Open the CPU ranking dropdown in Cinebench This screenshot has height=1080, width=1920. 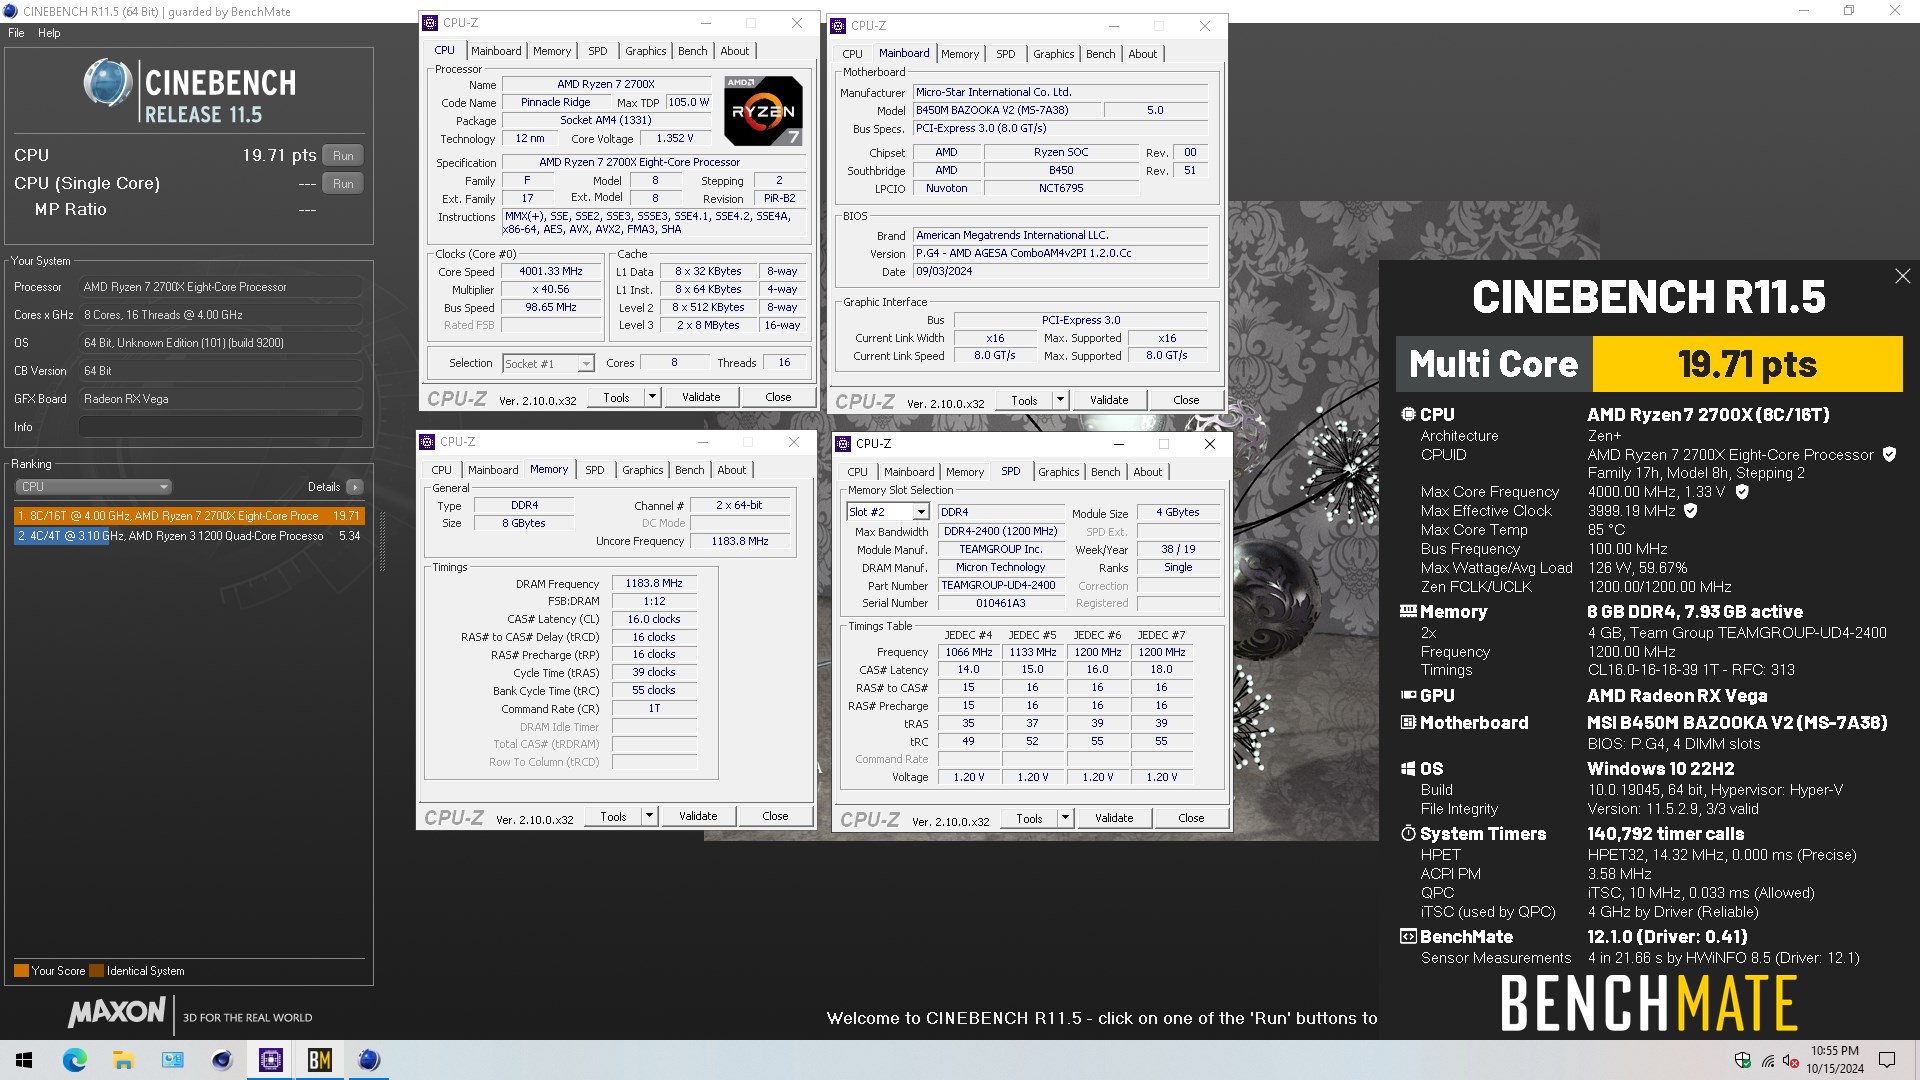[x=93, y=487]
